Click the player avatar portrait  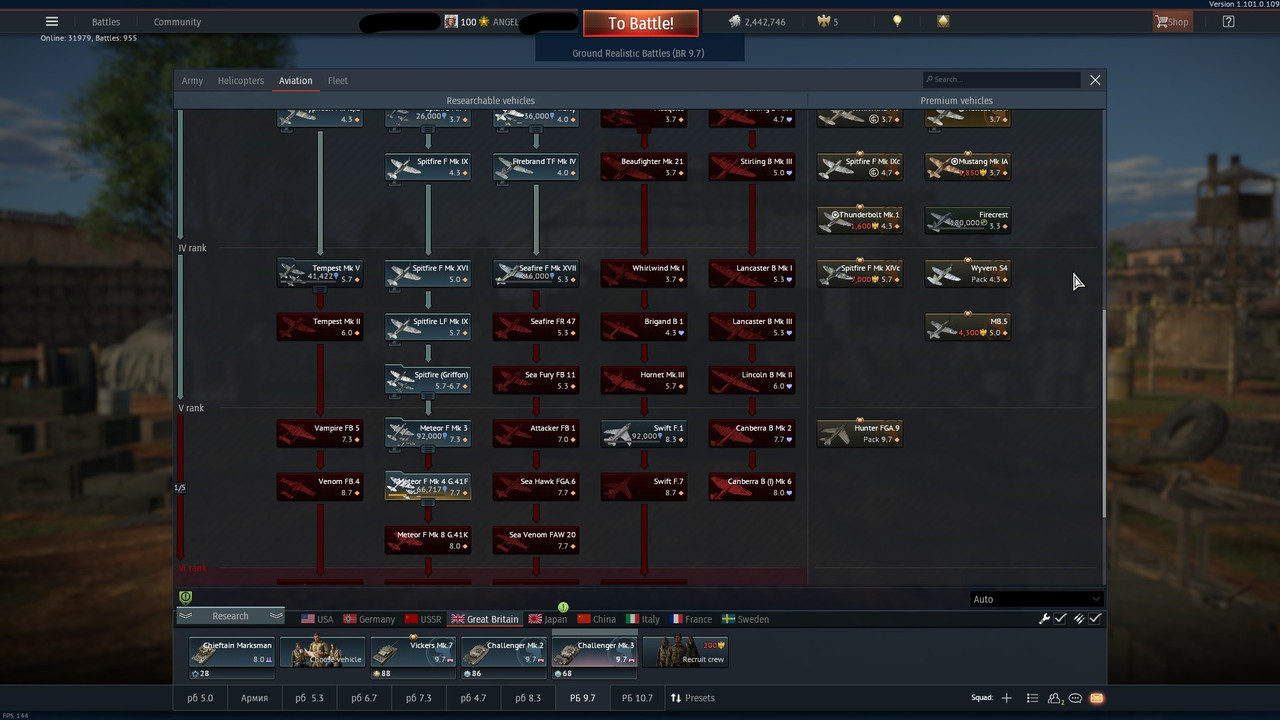pyautogui.click(x=451, y=22)
